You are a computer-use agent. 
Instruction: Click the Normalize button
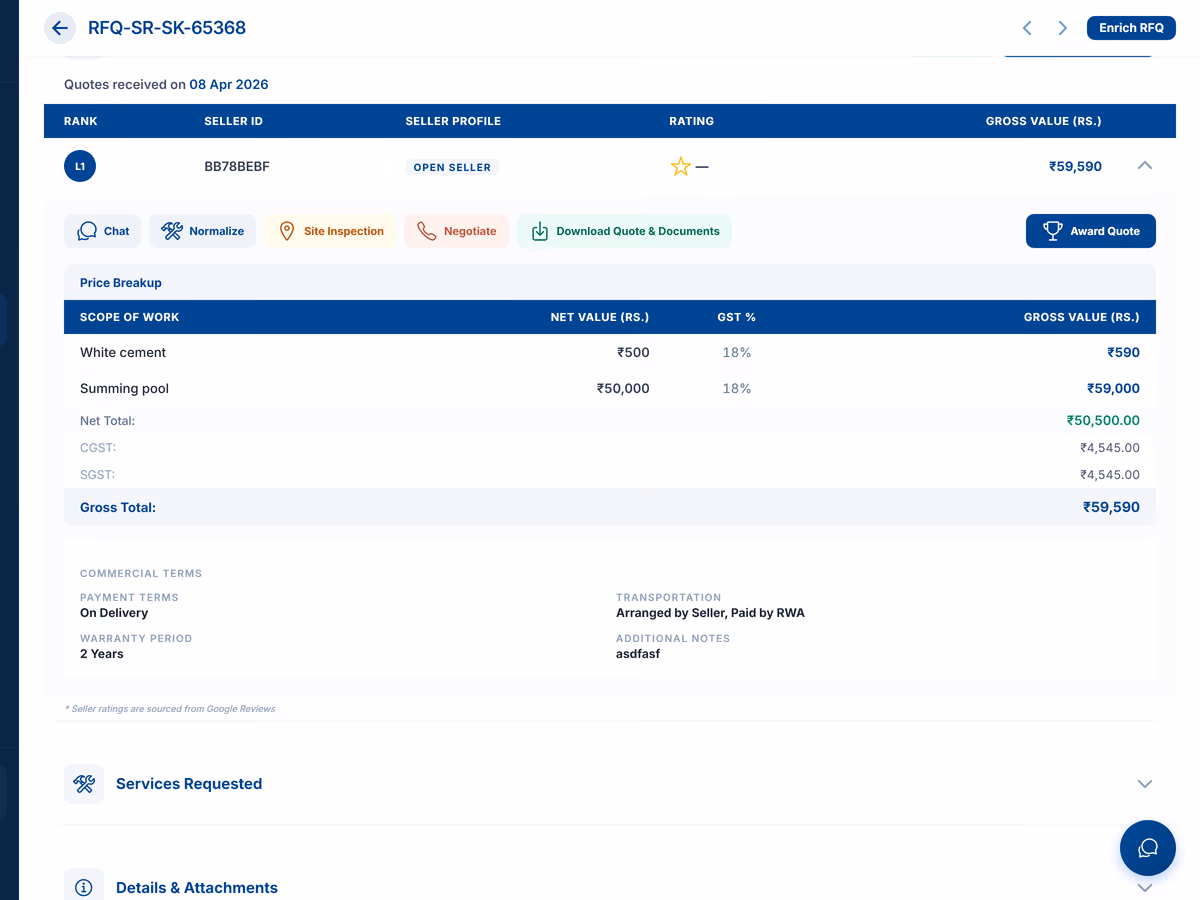pos(203,231)
